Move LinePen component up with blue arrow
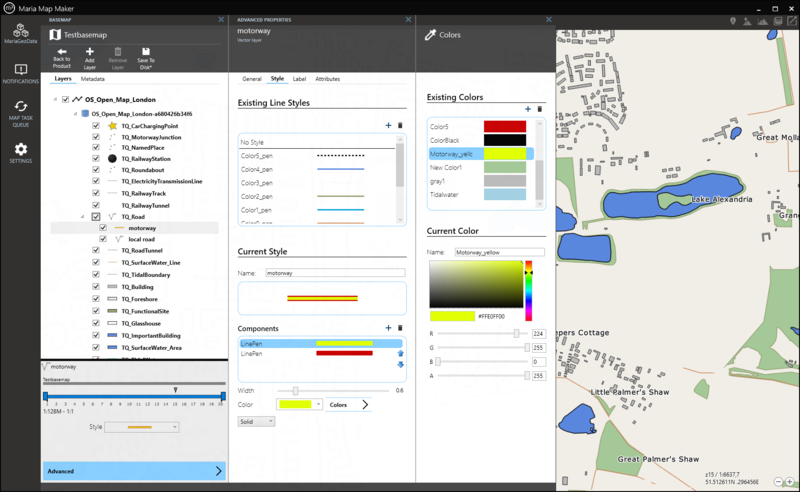 [400, 353]
